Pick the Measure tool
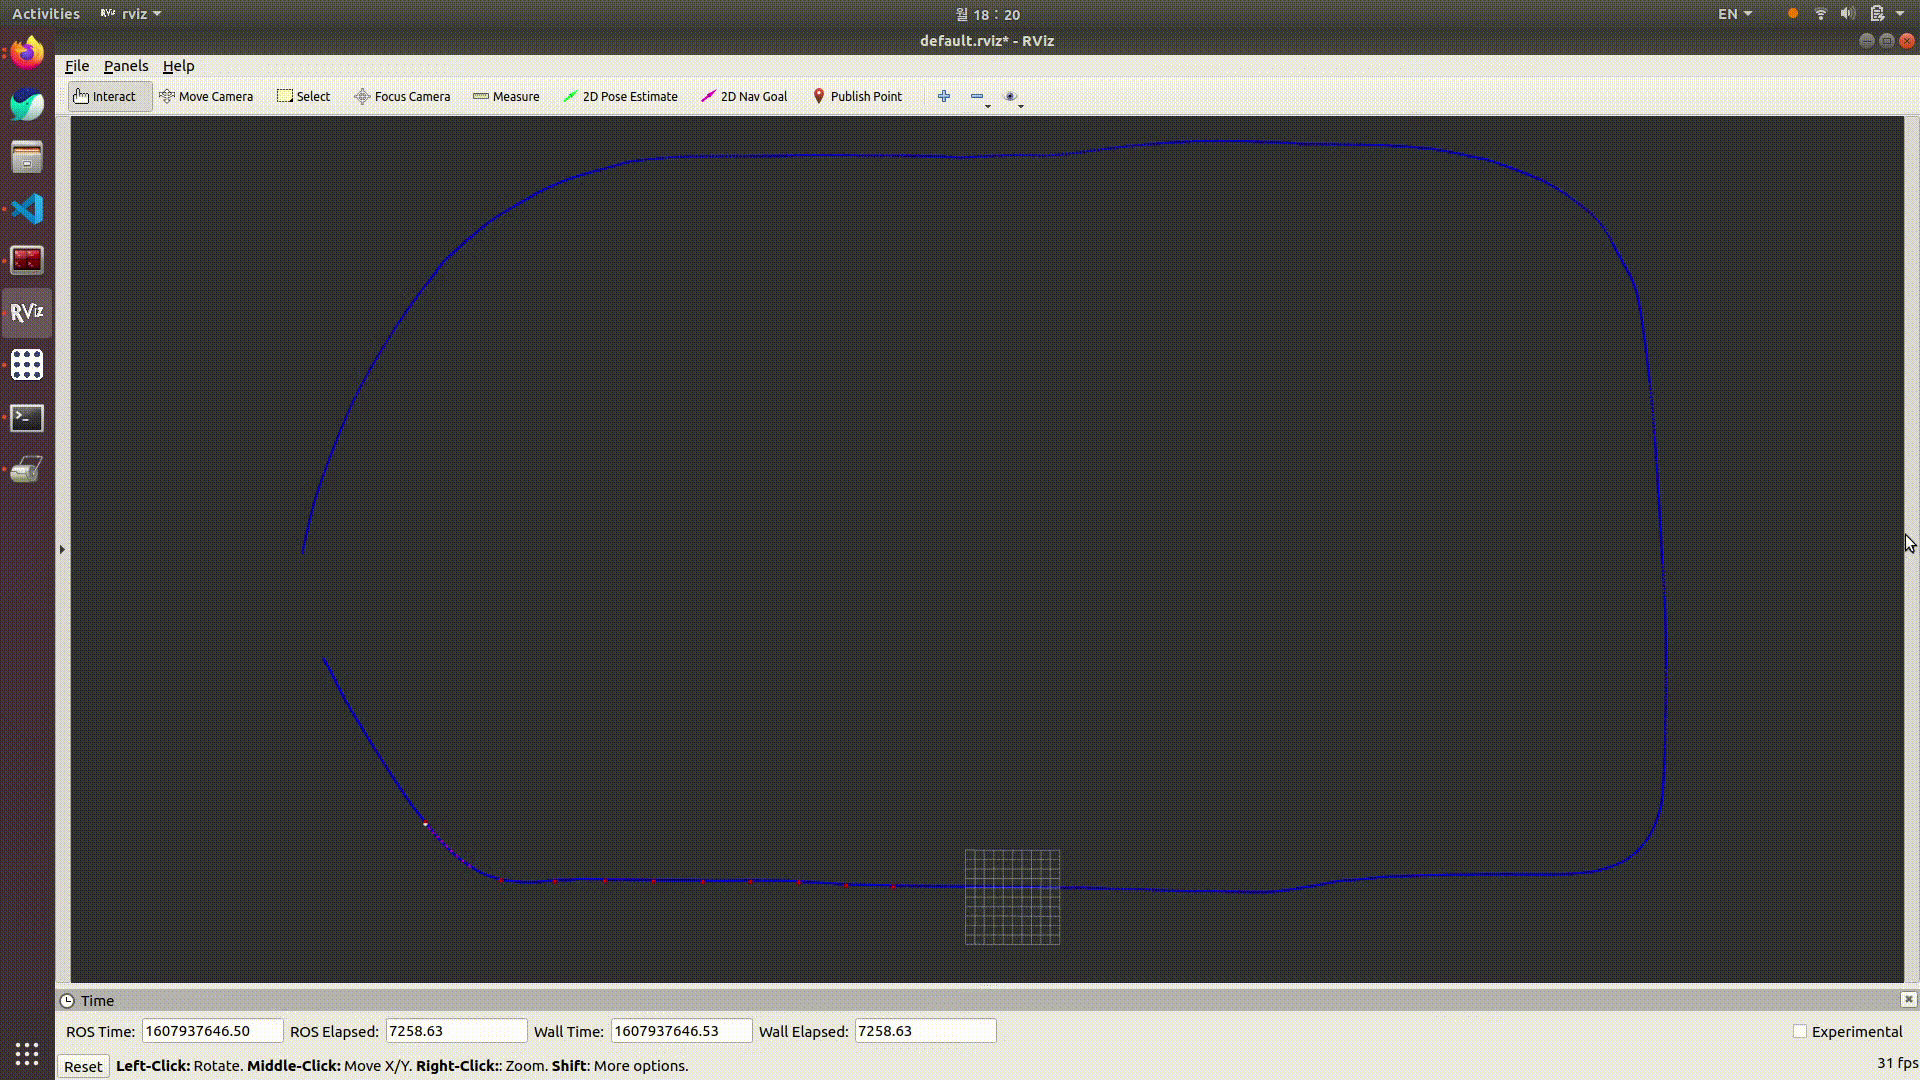The image size is (1920, 1080). 506,96
